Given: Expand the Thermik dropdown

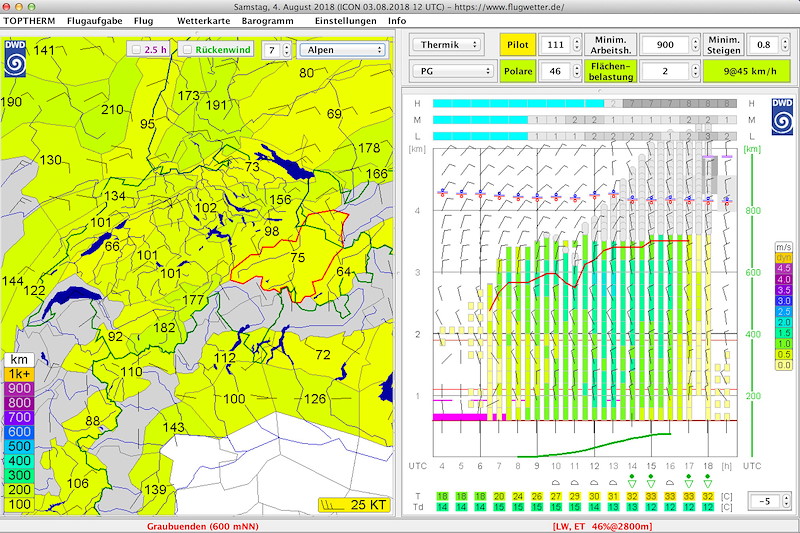Looking at the screenshot, I should 447,44.
